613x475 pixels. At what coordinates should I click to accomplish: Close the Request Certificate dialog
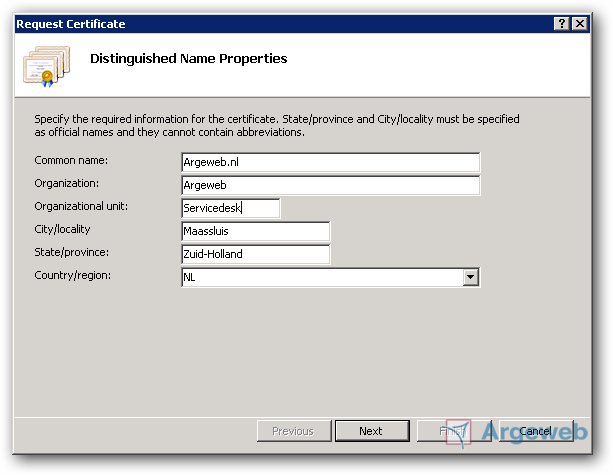click(580, 24)
